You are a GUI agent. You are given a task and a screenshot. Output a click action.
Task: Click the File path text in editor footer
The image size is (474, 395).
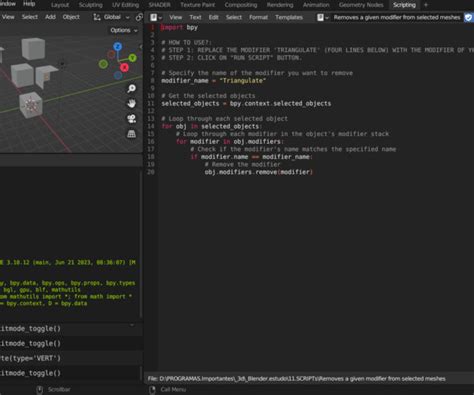pyautogui.click(x=297, y=379)
